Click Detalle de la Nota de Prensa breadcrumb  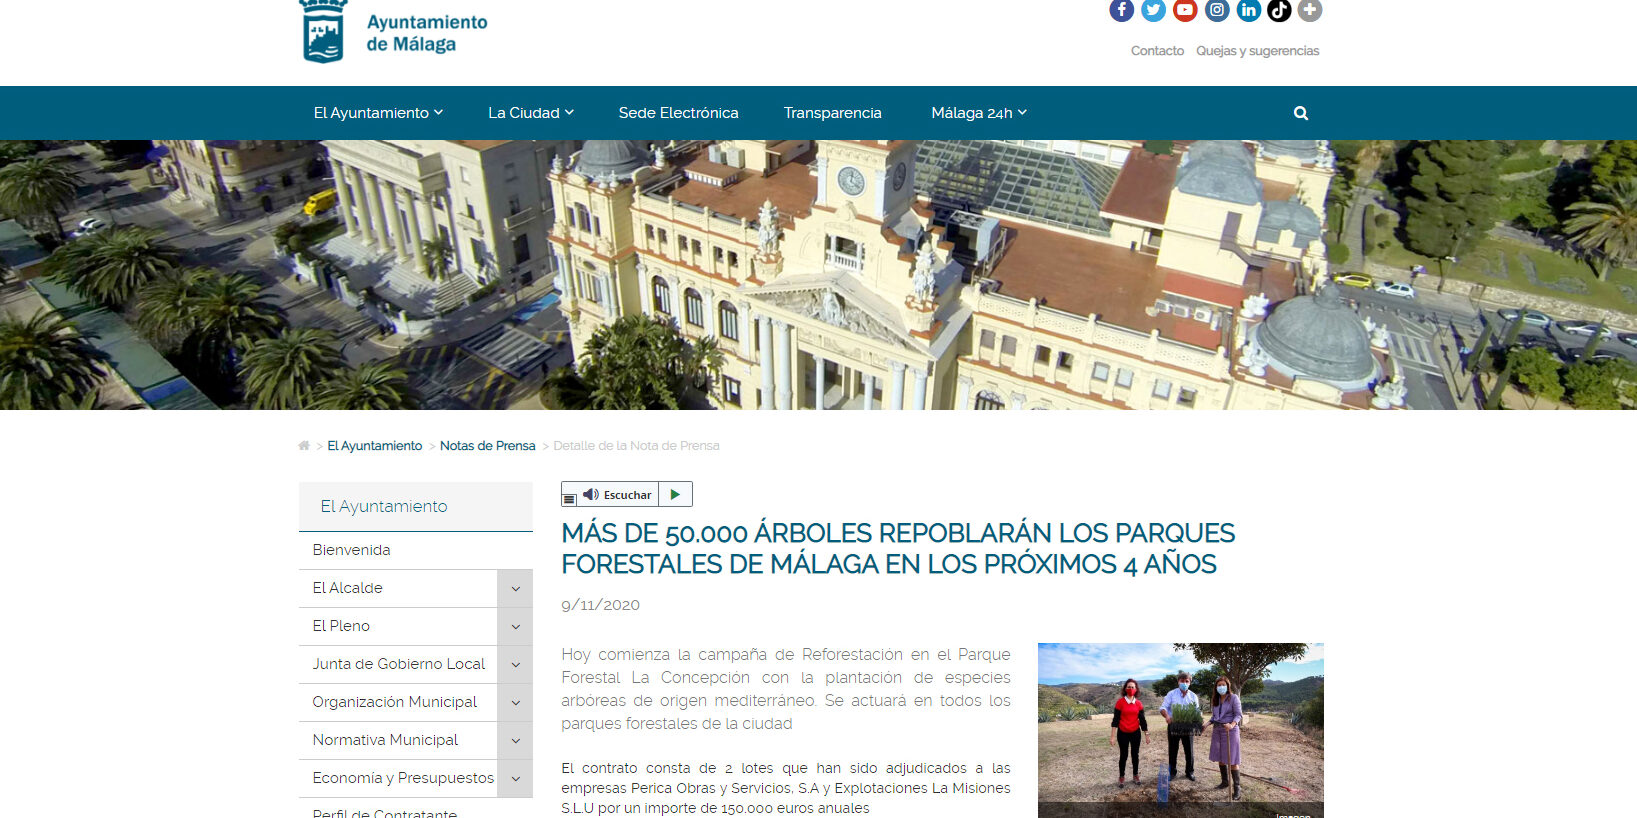(636, 446)
